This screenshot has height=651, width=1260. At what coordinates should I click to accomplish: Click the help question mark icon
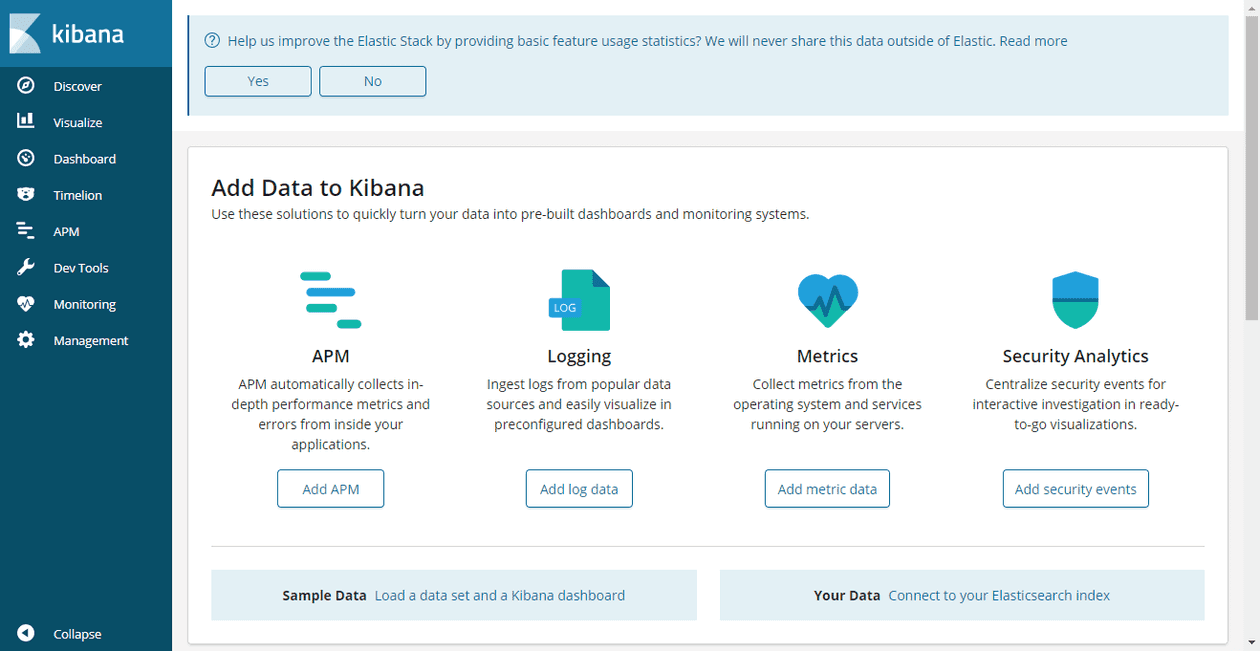211,41
